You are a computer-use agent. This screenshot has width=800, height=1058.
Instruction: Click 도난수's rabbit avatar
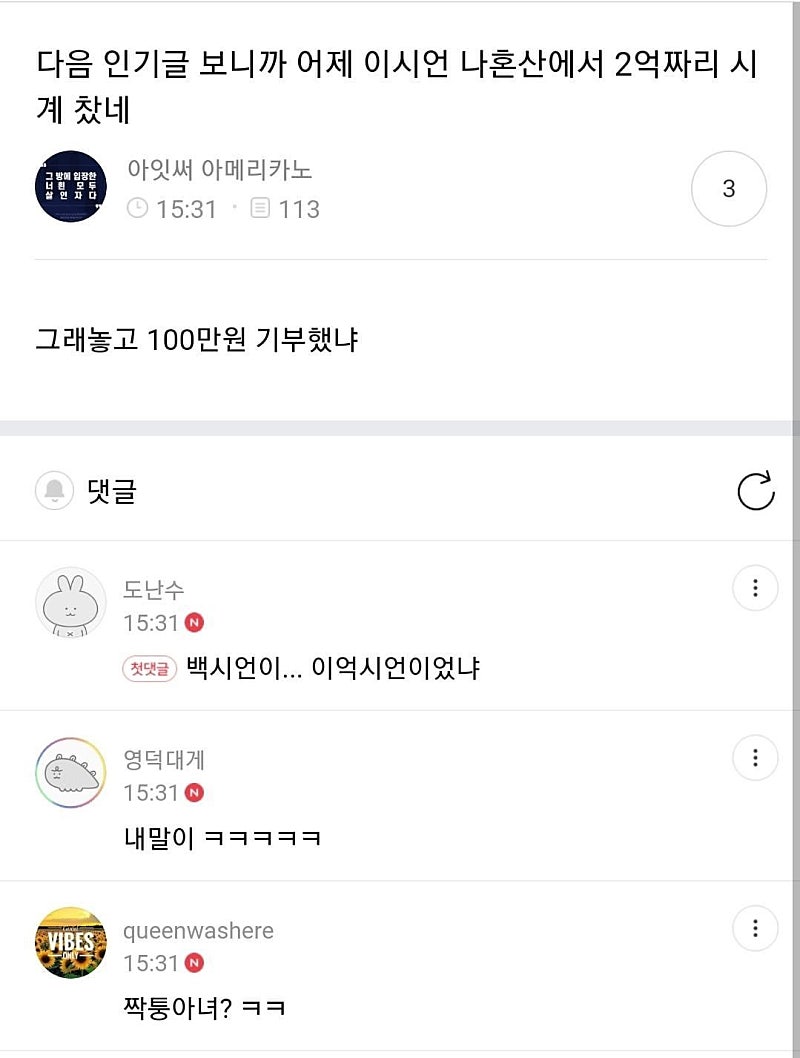[x=71, y=603]
